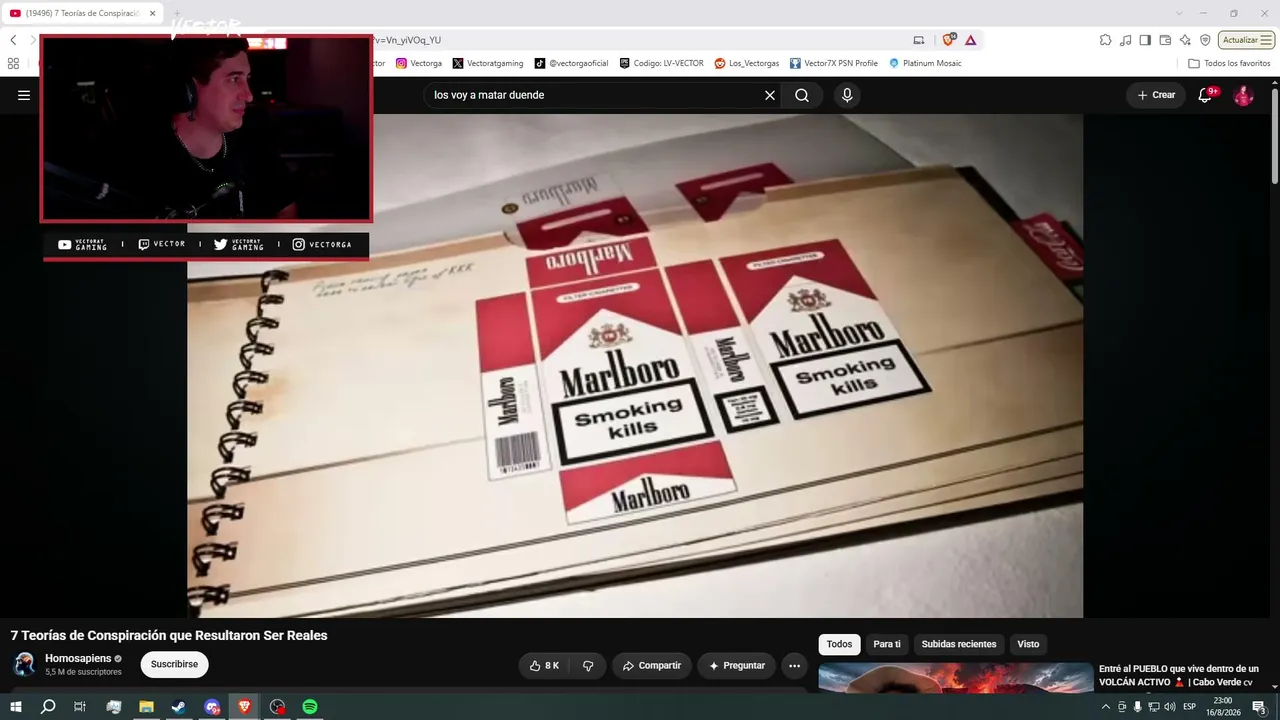Open Steam from the taskbar

click(178, 707)
